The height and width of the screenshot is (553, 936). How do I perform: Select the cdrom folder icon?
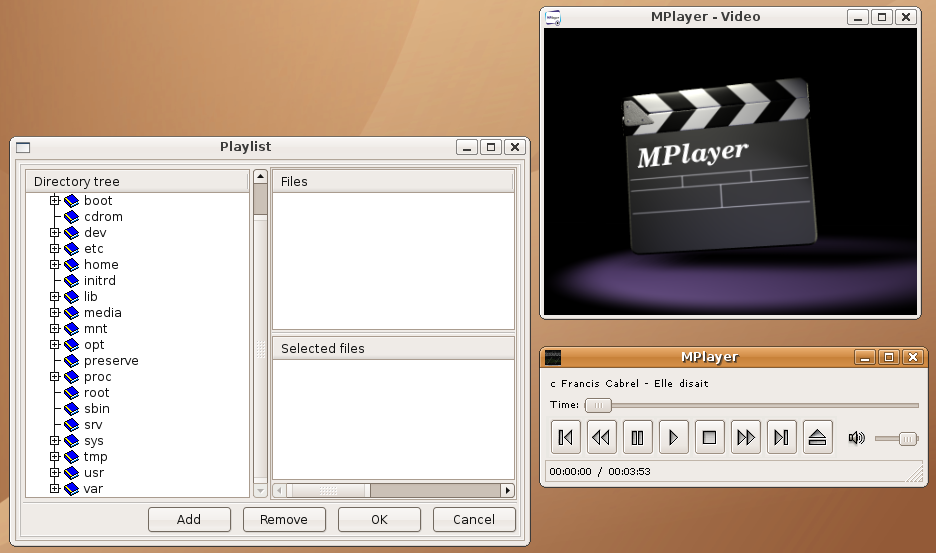click(x=72, y=217)
